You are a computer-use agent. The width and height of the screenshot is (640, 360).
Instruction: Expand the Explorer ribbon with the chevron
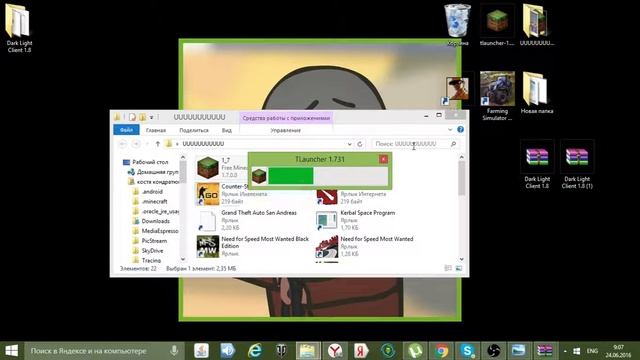coord(450,130)
